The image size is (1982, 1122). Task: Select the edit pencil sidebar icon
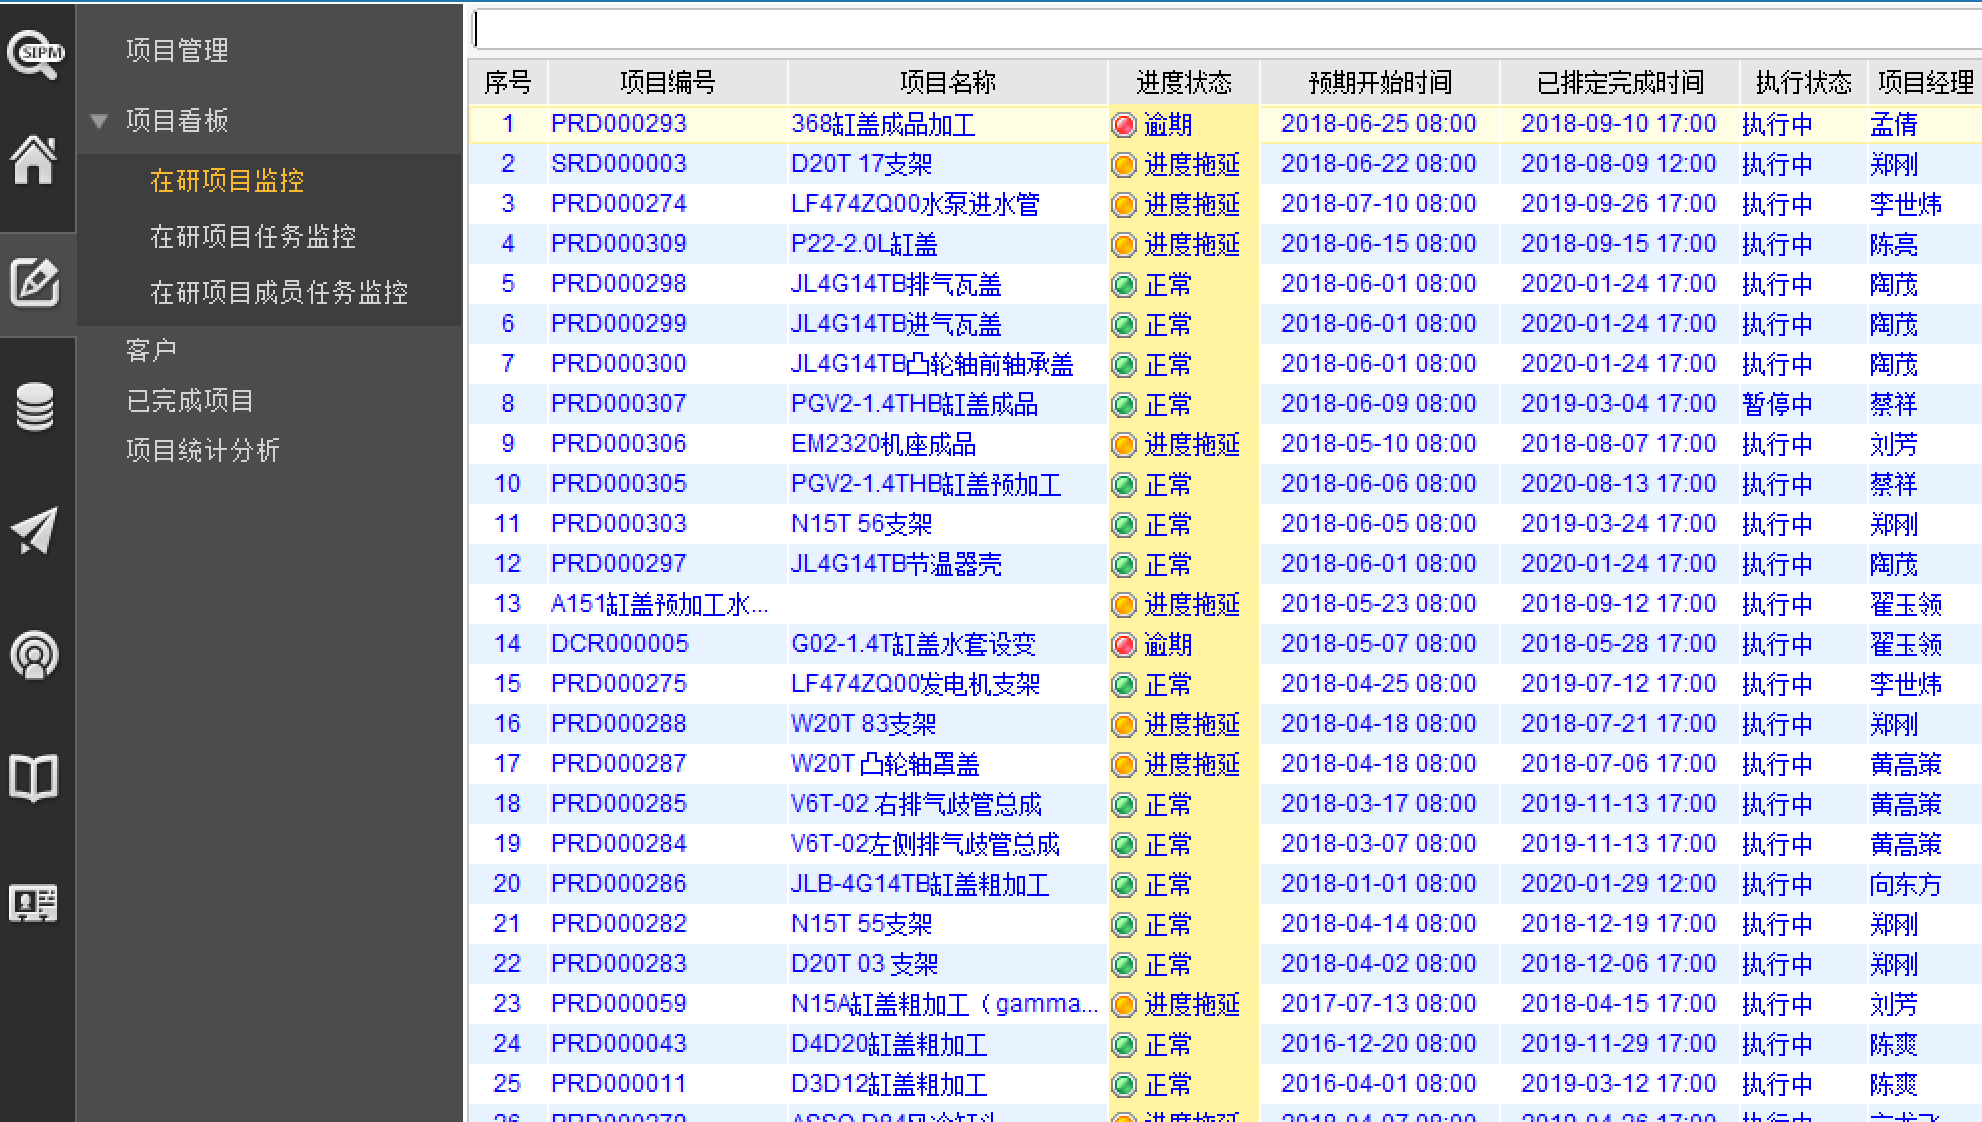[x=35, y=283]
